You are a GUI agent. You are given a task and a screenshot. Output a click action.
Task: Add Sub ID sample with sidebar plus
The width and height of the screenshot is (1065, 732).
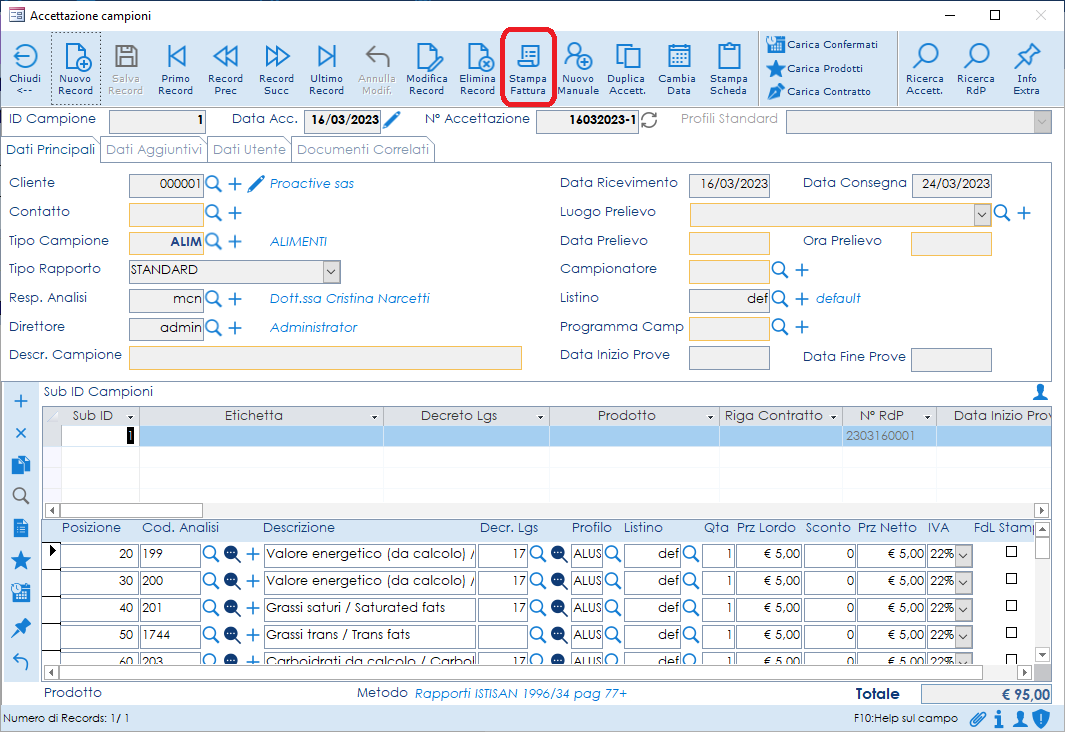[21, 401]
